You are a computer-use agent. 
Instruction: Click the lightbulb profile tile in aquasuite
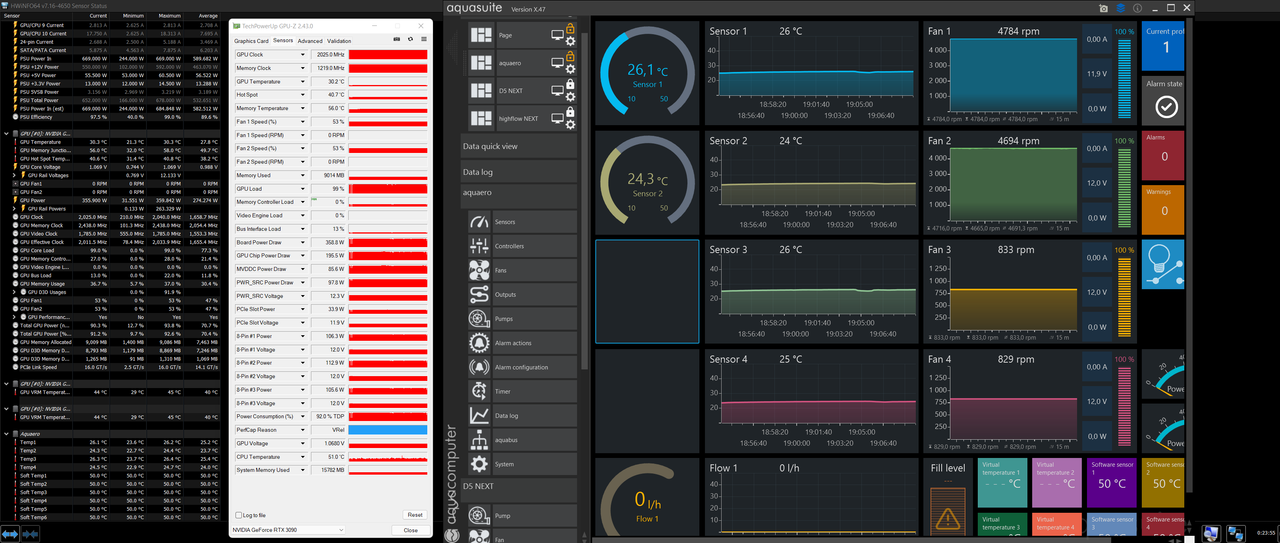(x=1164, y=263)
